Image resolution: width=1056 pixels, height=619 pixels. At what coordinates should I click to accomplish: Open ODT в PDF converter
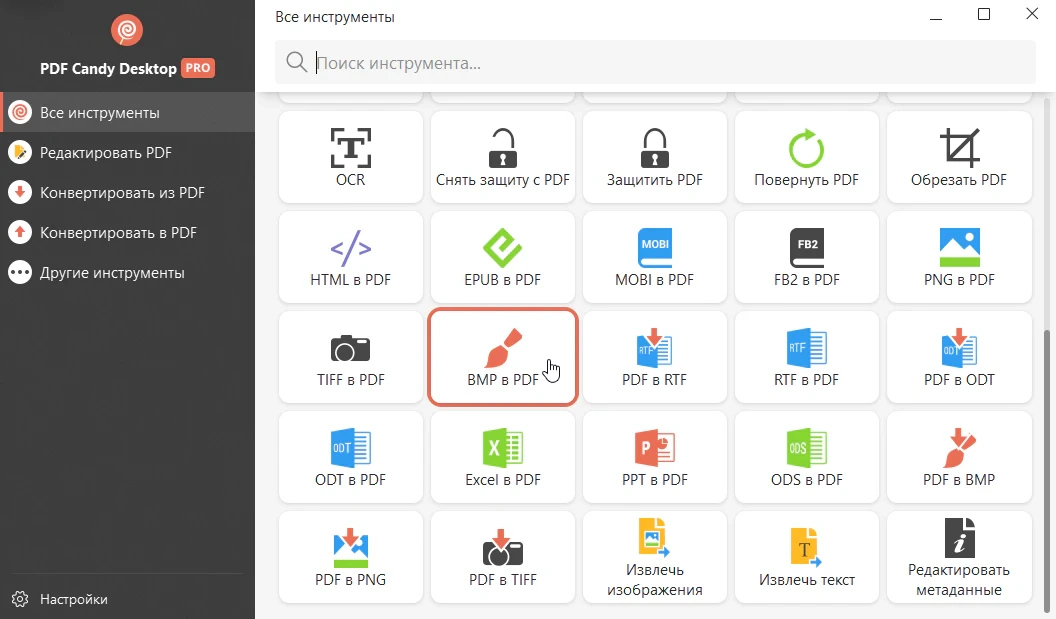tap(350, 457)
